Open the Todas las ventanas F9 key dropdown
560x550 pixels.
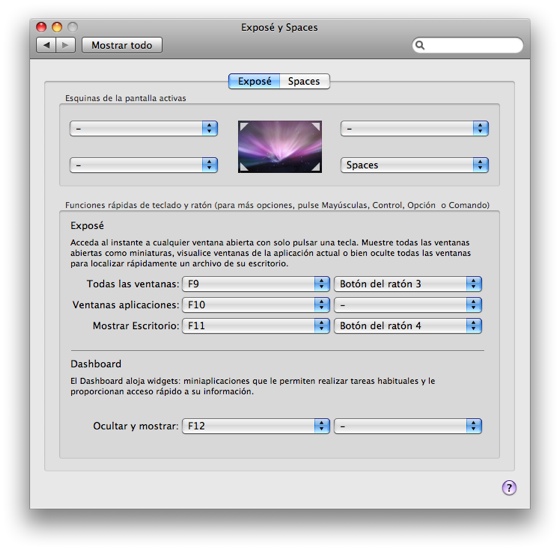256,284
